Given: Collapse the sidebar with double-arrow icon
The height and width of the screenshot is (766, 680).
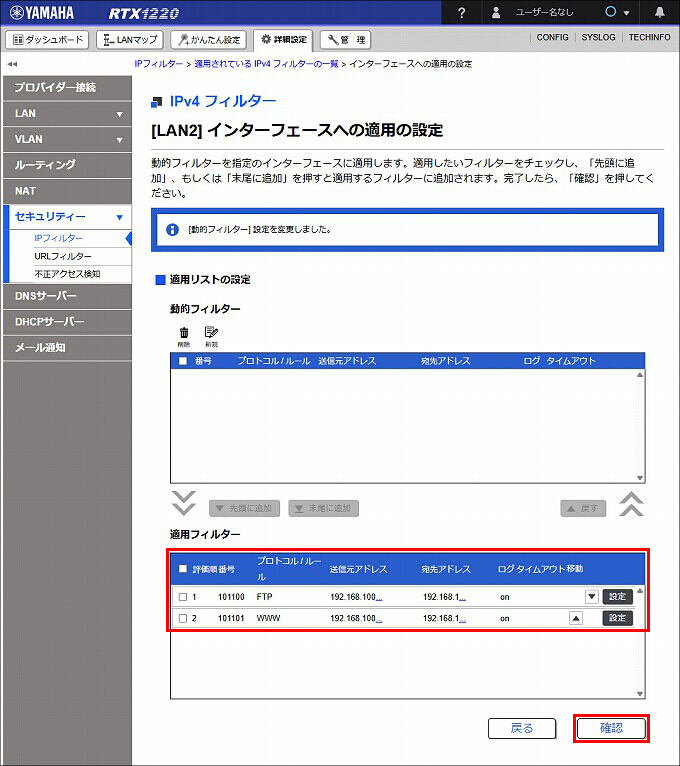Looking at the screenshot, I should click(x=12, y=64).
